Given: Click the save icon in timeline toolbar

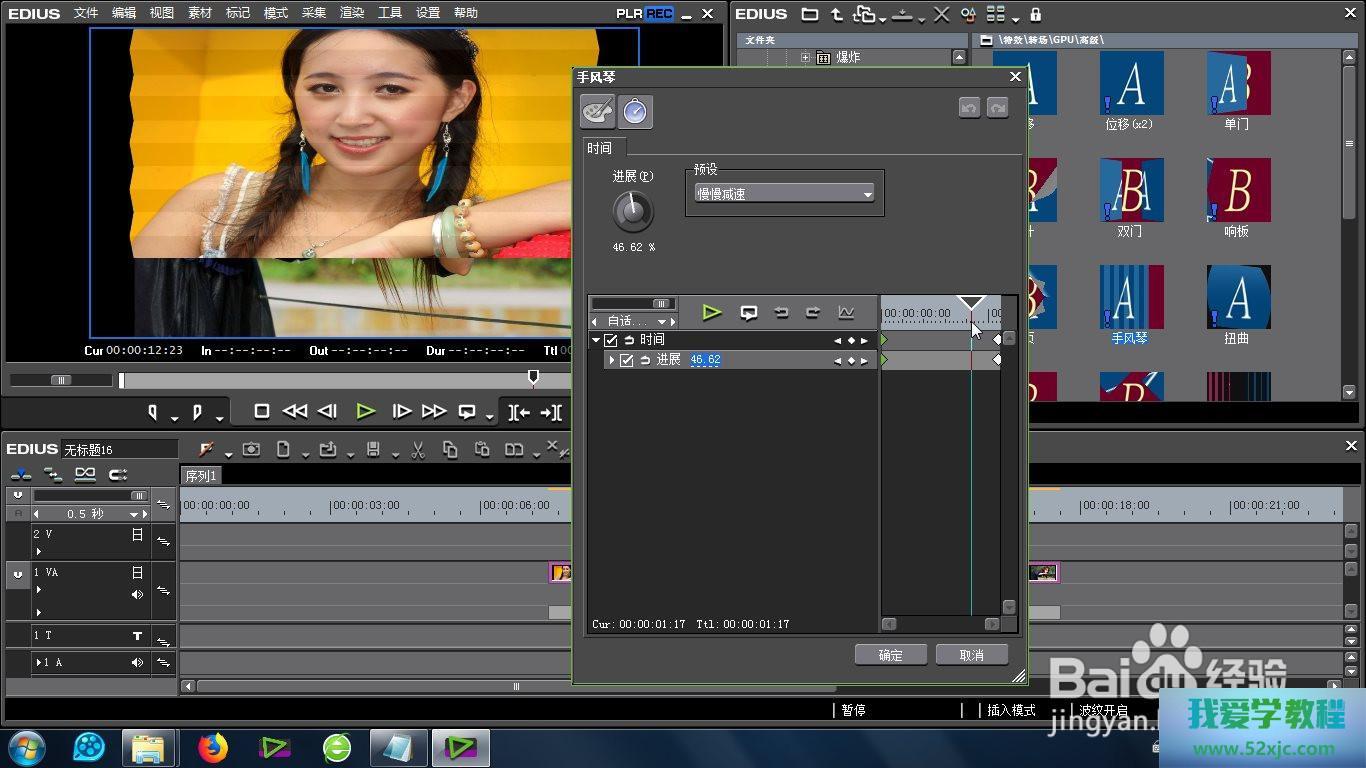Looking at the screenshot, I should 373,450.
